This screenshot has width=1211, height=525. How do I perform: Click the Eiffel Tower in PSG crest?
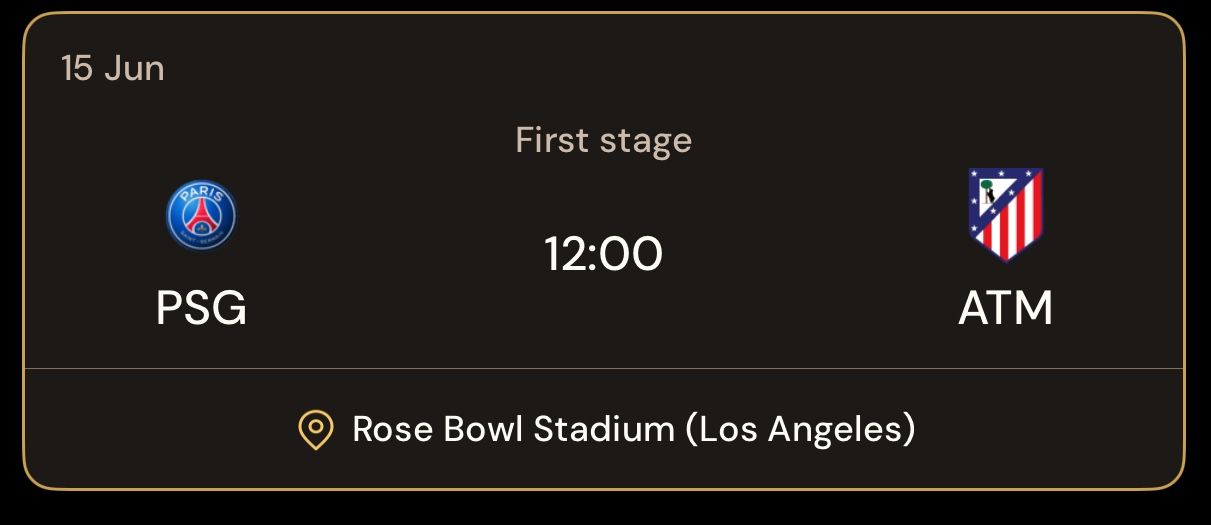coord(201,216)
